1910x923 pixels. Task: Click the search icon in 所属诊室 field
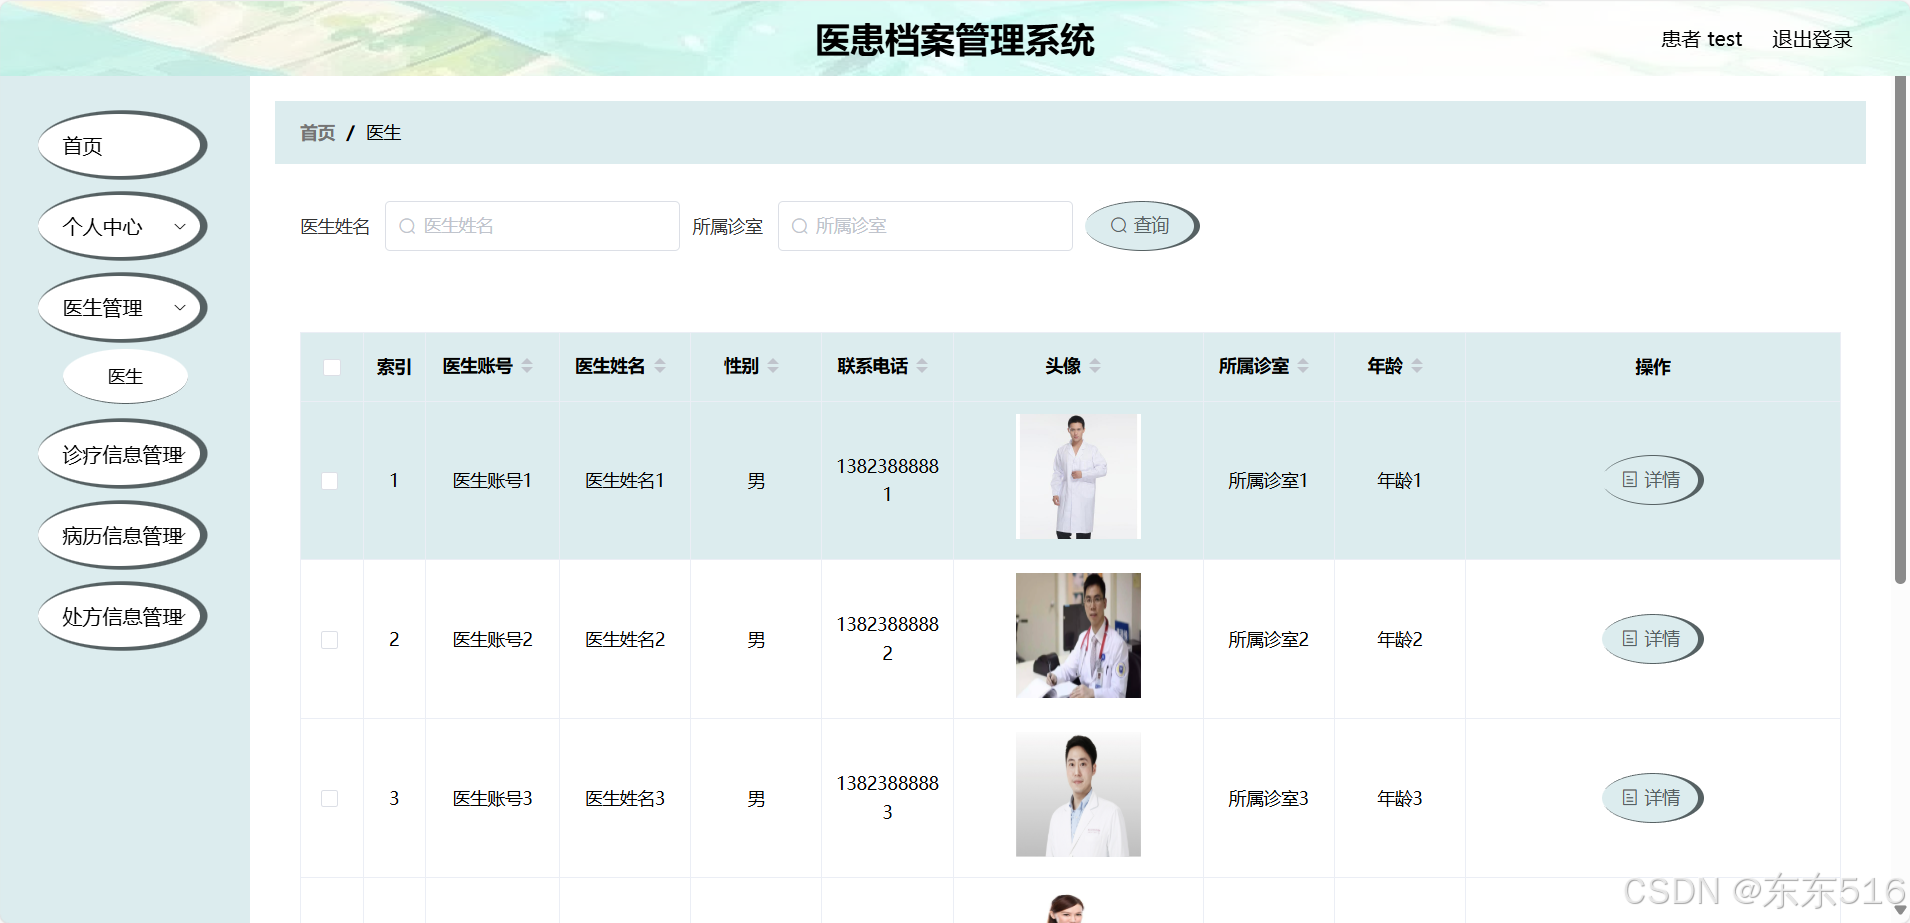pos(799,226)
